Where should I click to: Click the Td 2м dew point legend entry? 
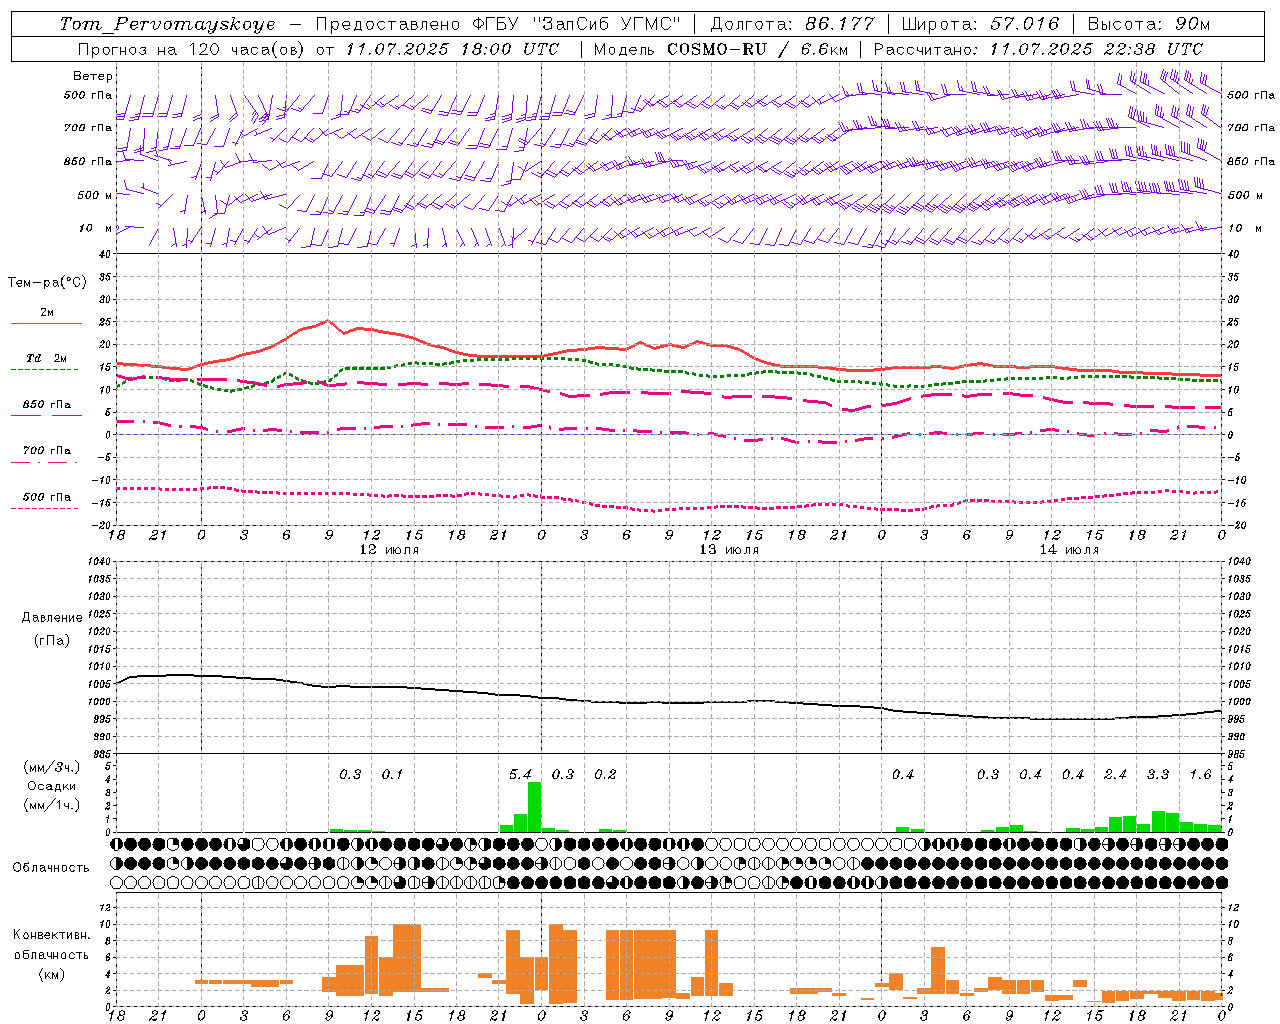(47, 358)
